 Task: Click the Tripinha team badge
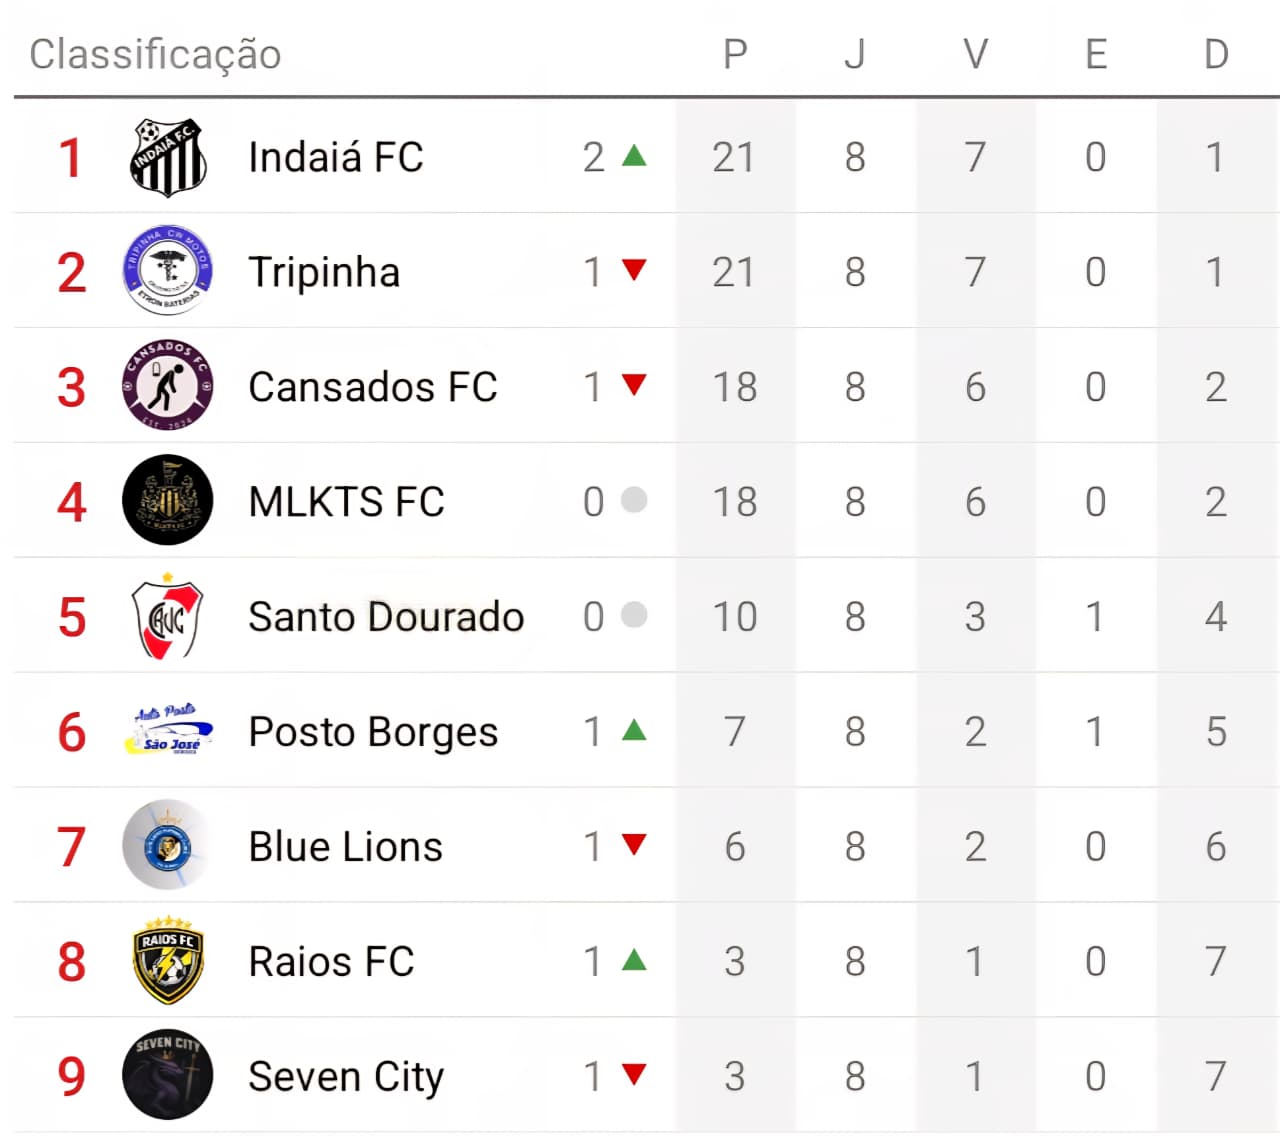coord(168,271)
